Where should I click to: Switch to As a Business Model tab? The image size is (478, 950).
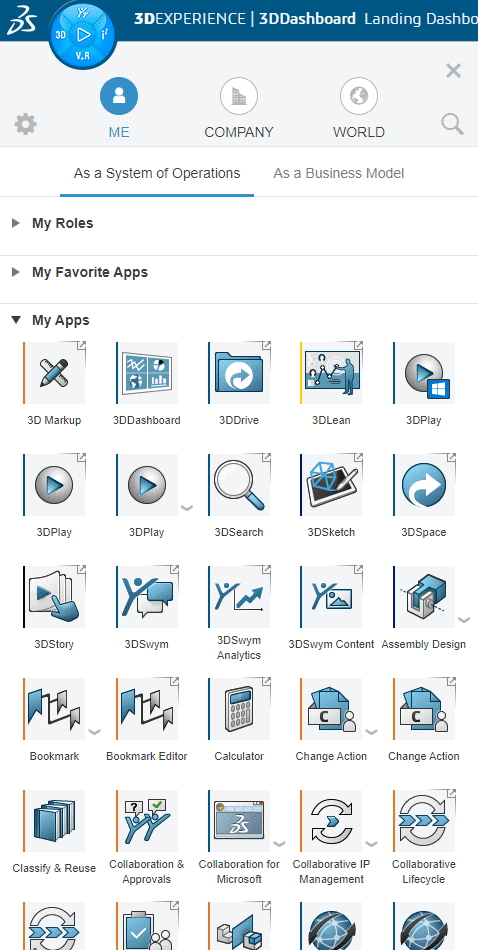point(339,173)
